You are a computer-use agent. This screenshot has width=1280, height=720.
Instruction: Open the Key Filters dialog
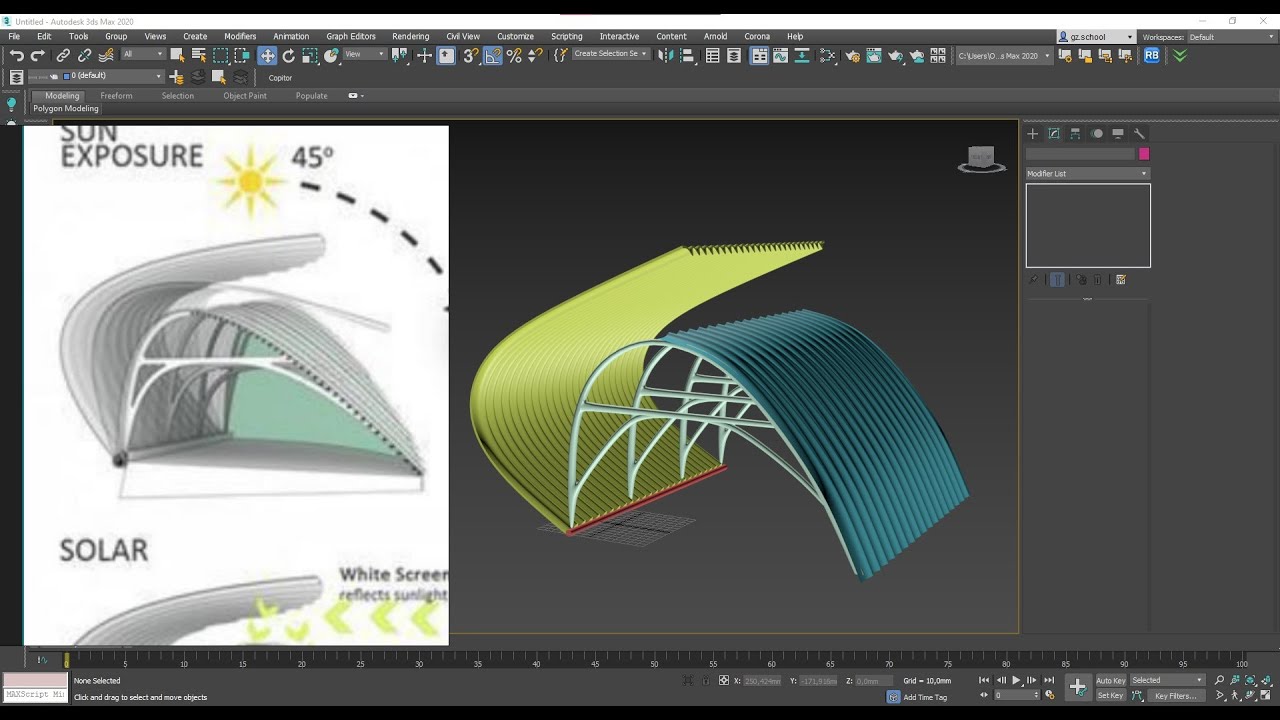(1175, 695)
